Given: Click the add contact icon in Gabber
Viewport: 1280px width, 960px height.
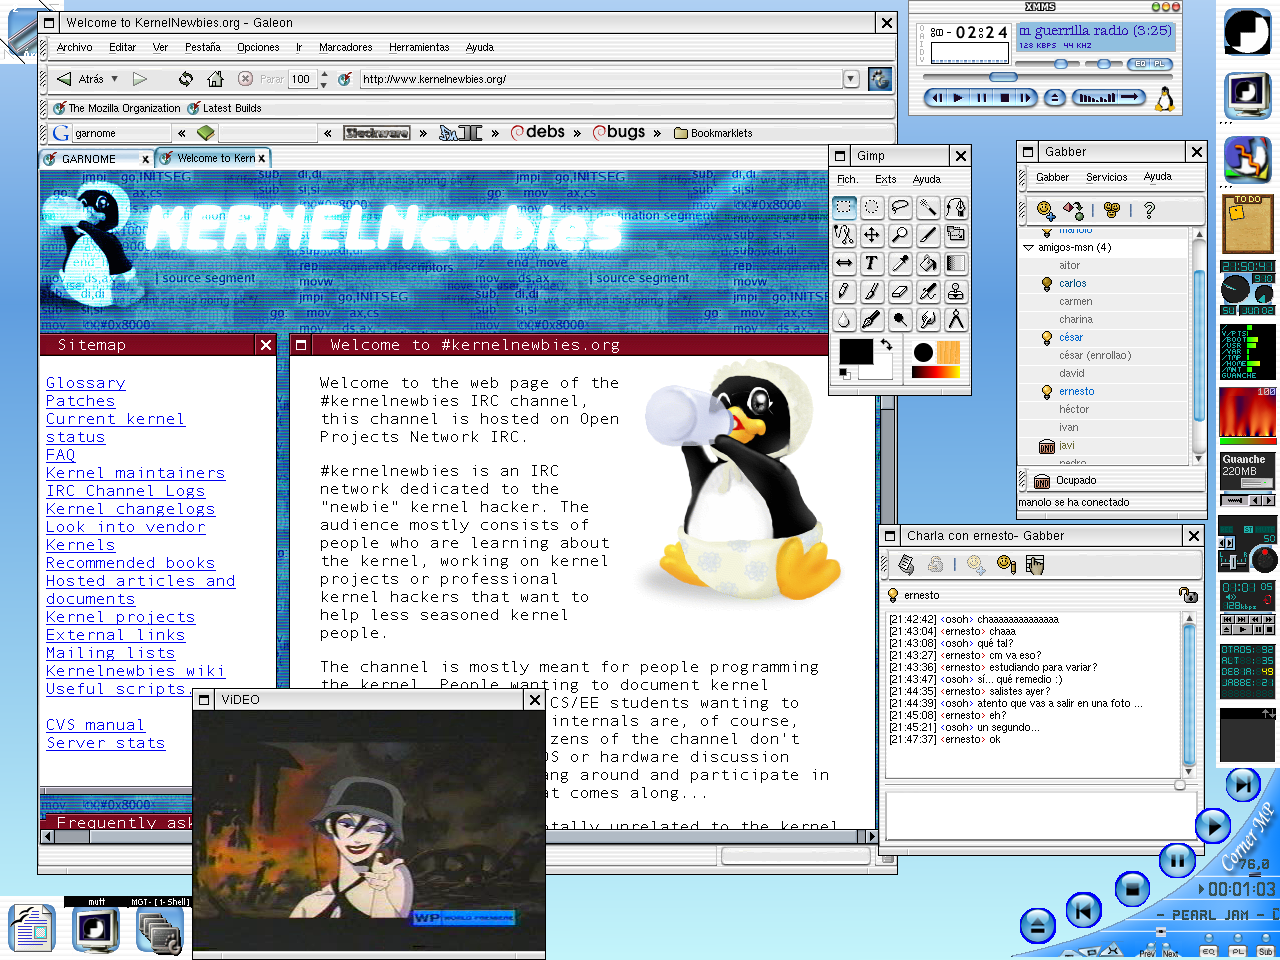Looking at the screenshot, I should [x=1046, y=210].
